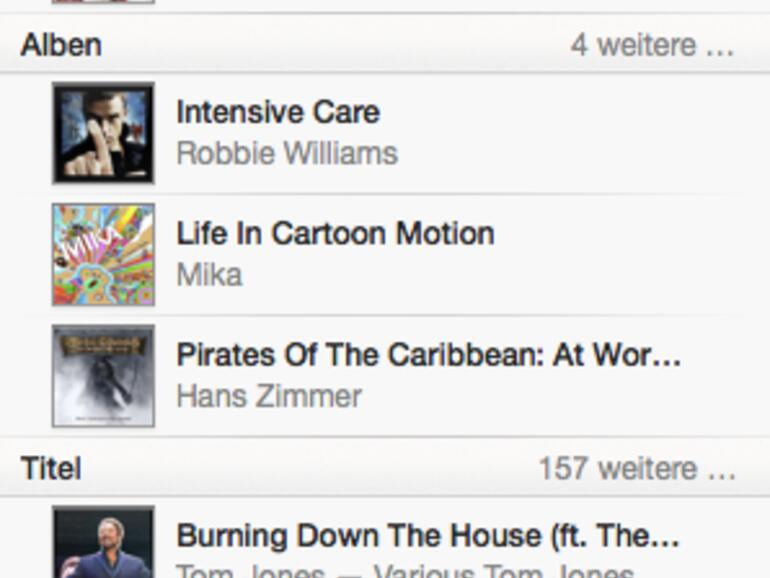Open the Intensive Care album cover thumbnail
The width and height of the screenshot is (770, 578).
pos(103,133)
